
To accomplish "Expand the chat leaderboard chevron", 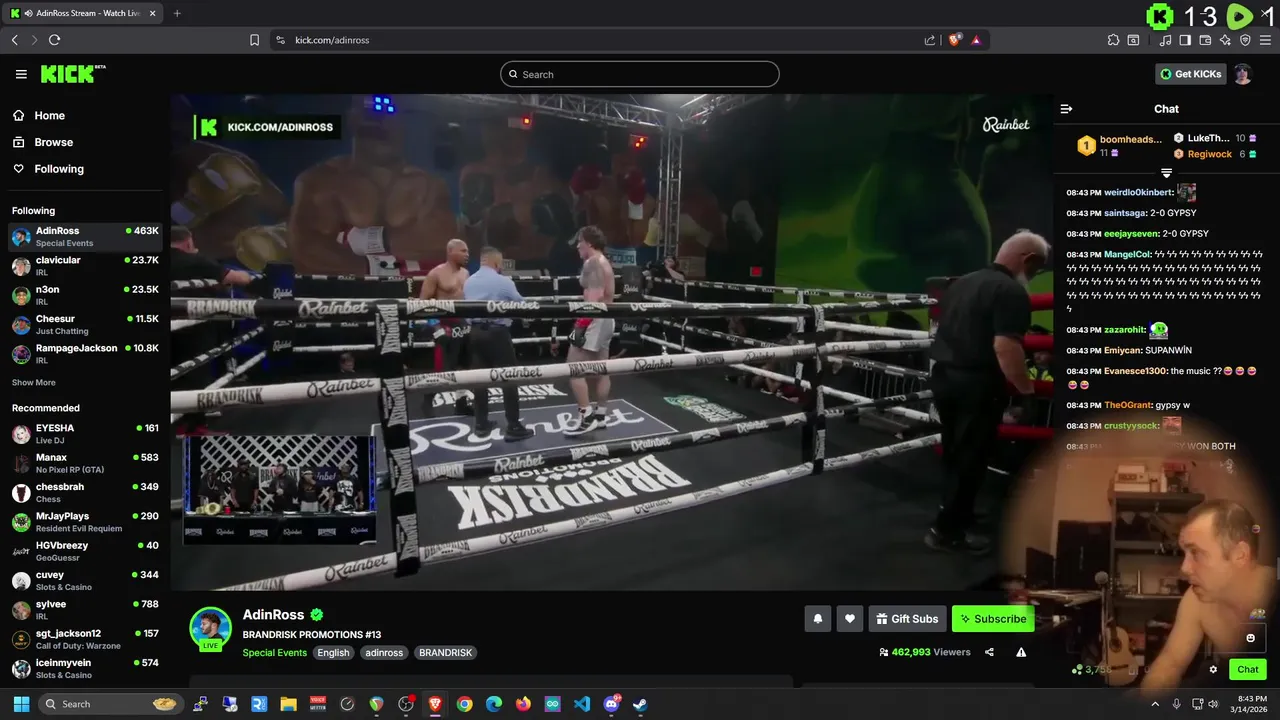I will click(1166, 173).
